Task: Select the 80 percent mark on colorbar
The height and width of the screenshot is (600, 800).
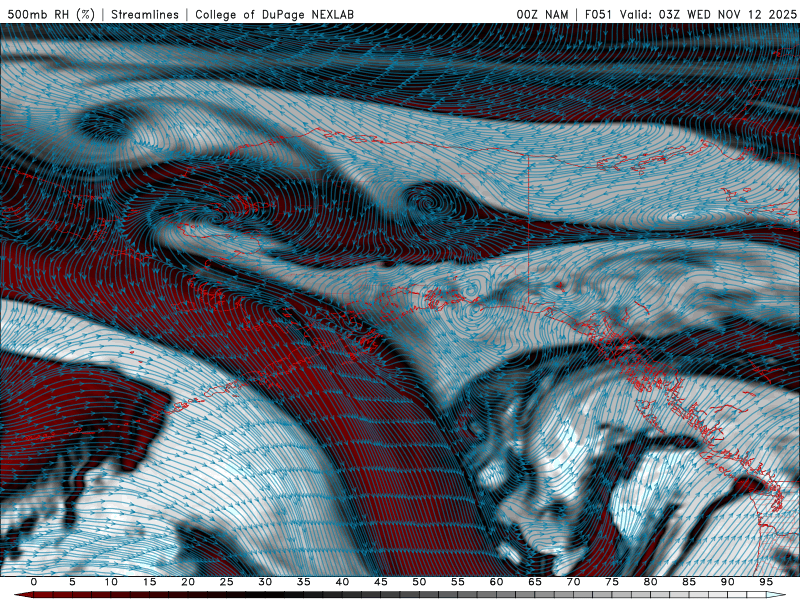Action: coord(650,582)
